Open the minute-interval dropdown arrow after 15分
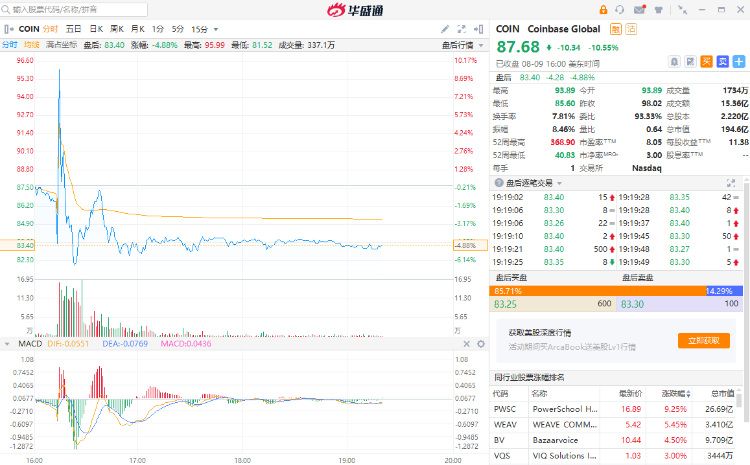This screenshot has height=465, width=750. (x=216, y=30)
